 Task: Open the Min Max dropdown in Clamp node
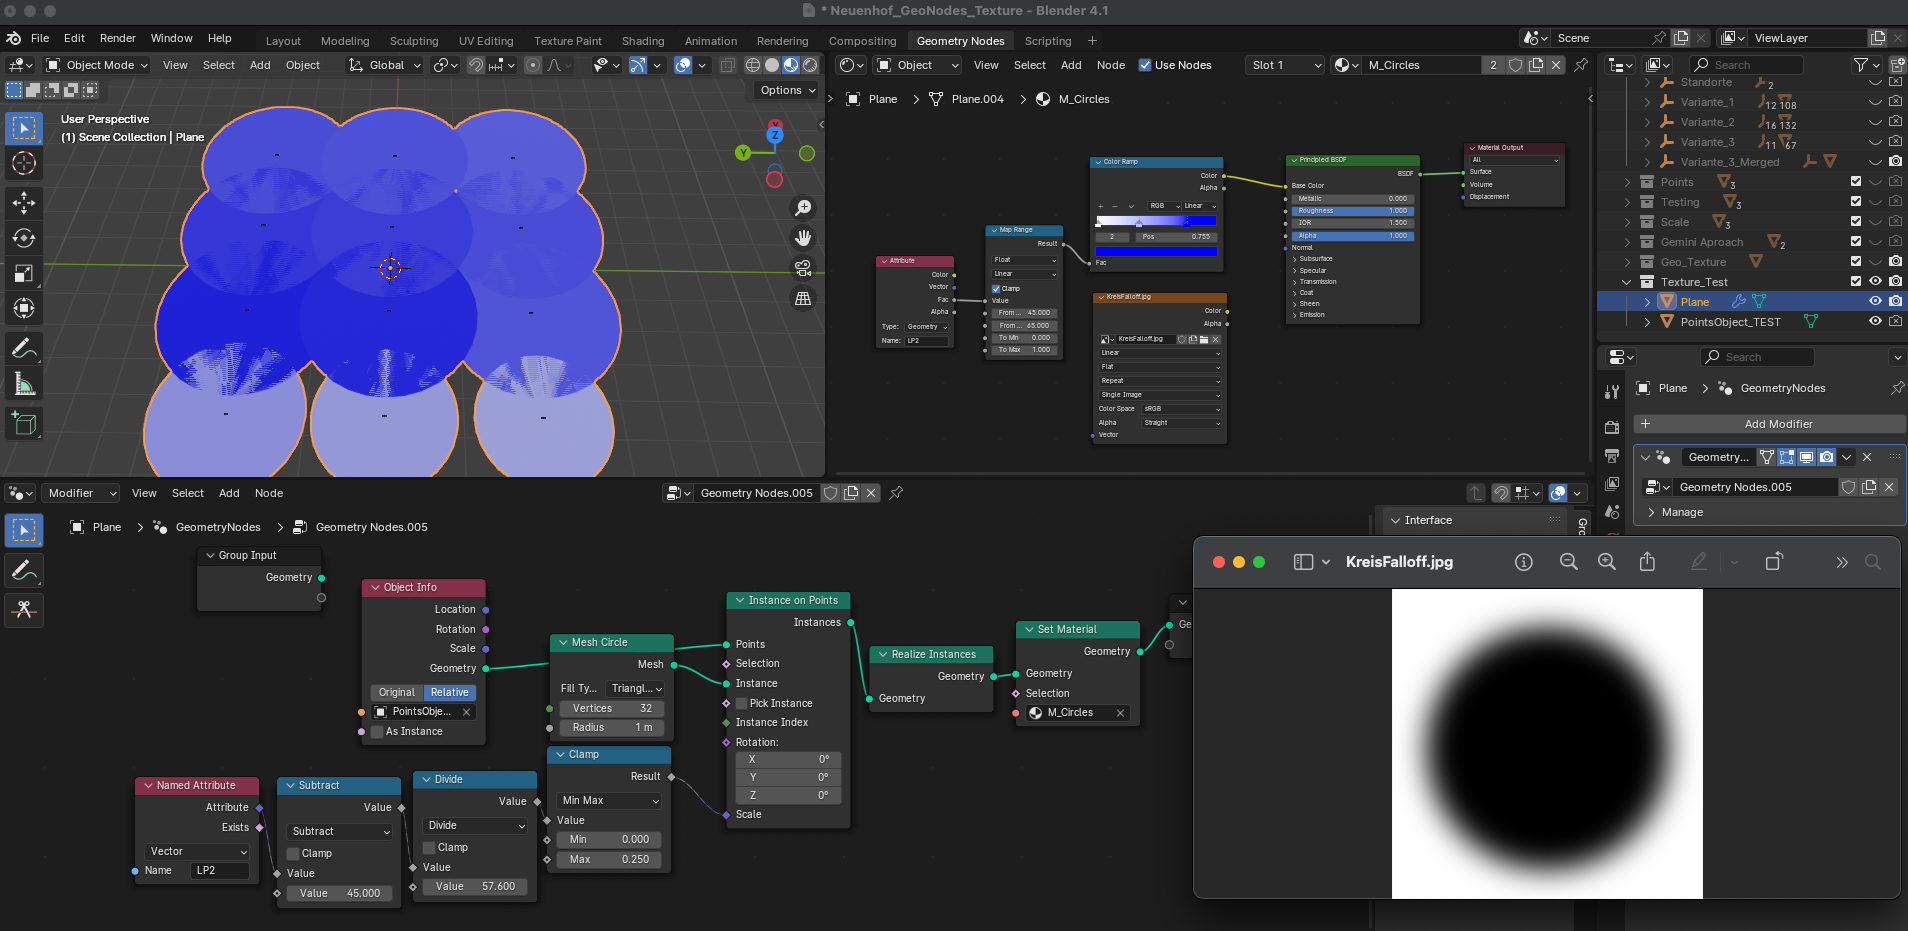(x=610, y=800)
